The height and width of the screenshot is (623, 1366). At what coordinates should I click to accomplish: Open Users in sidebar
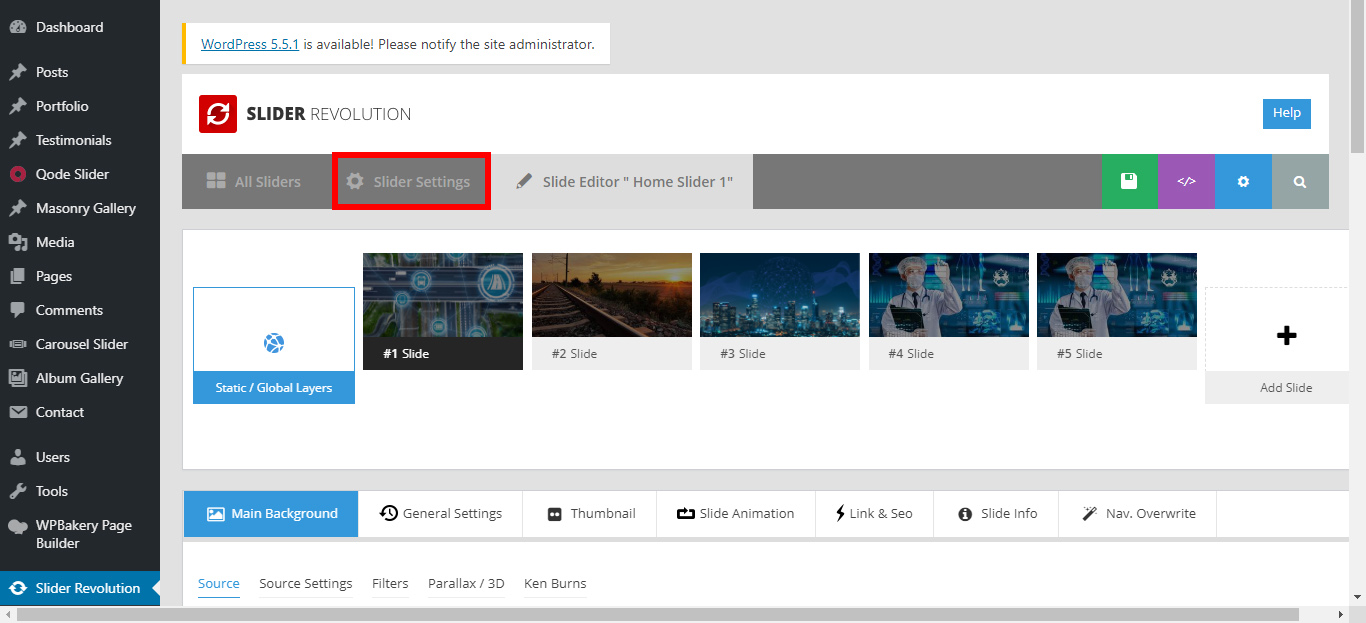[x=80, y=457]
